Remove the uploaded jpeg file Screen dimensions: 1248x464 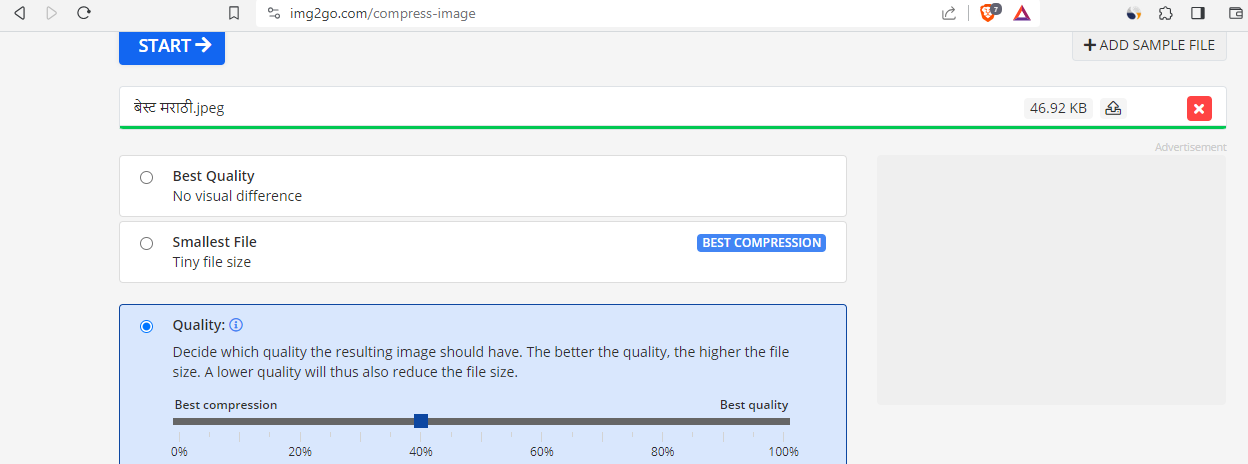pyautogui.click(x=1199, y=108)
